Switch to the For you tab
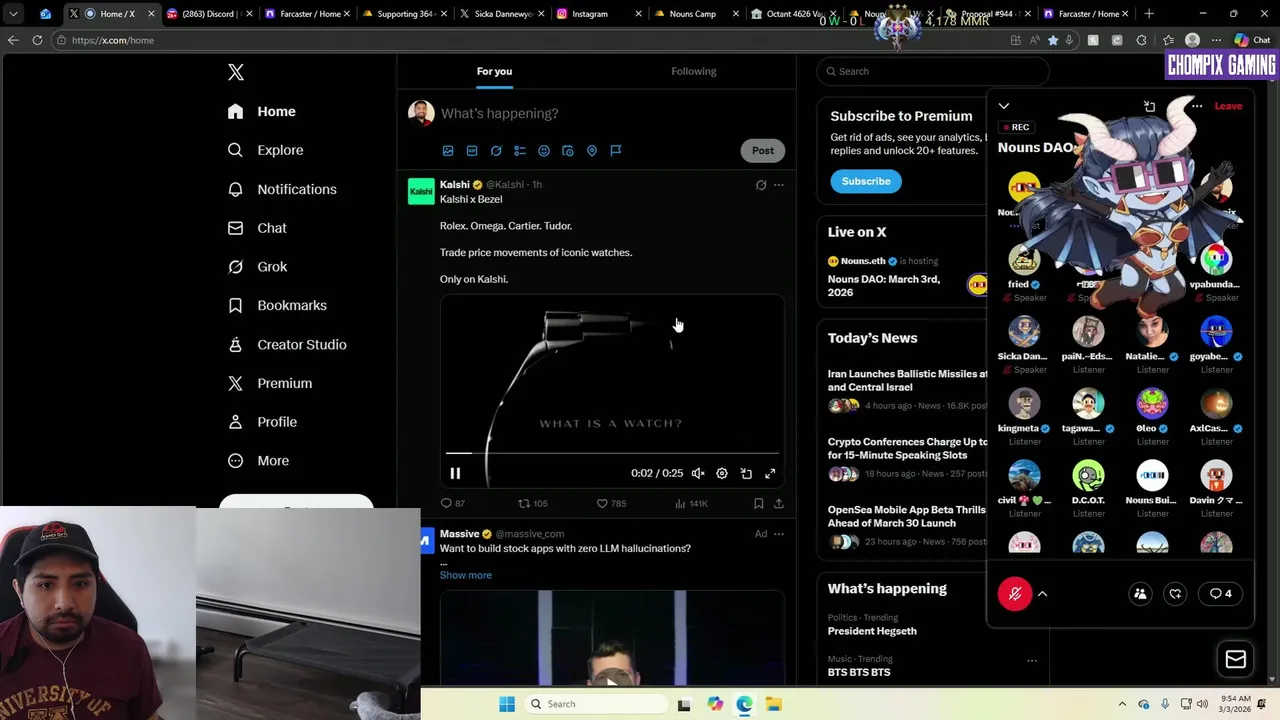This screenshot has width=1280, height=720. click(x=494, y=71)
